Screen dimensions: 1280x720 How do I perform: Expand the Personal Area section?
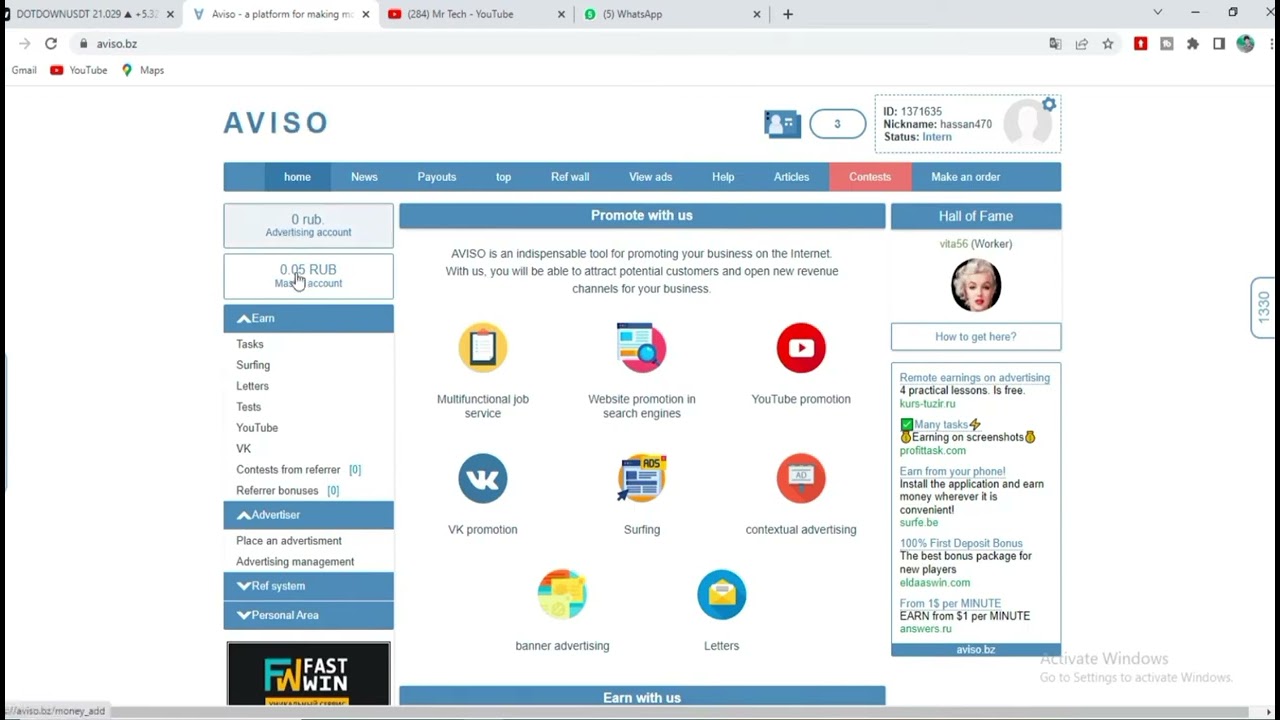[x=308, y=615]
